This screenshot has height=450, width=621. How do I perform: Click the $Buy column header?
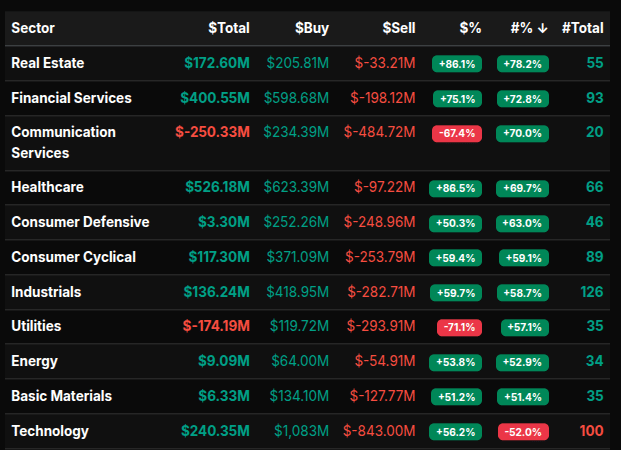coord(311,28)
